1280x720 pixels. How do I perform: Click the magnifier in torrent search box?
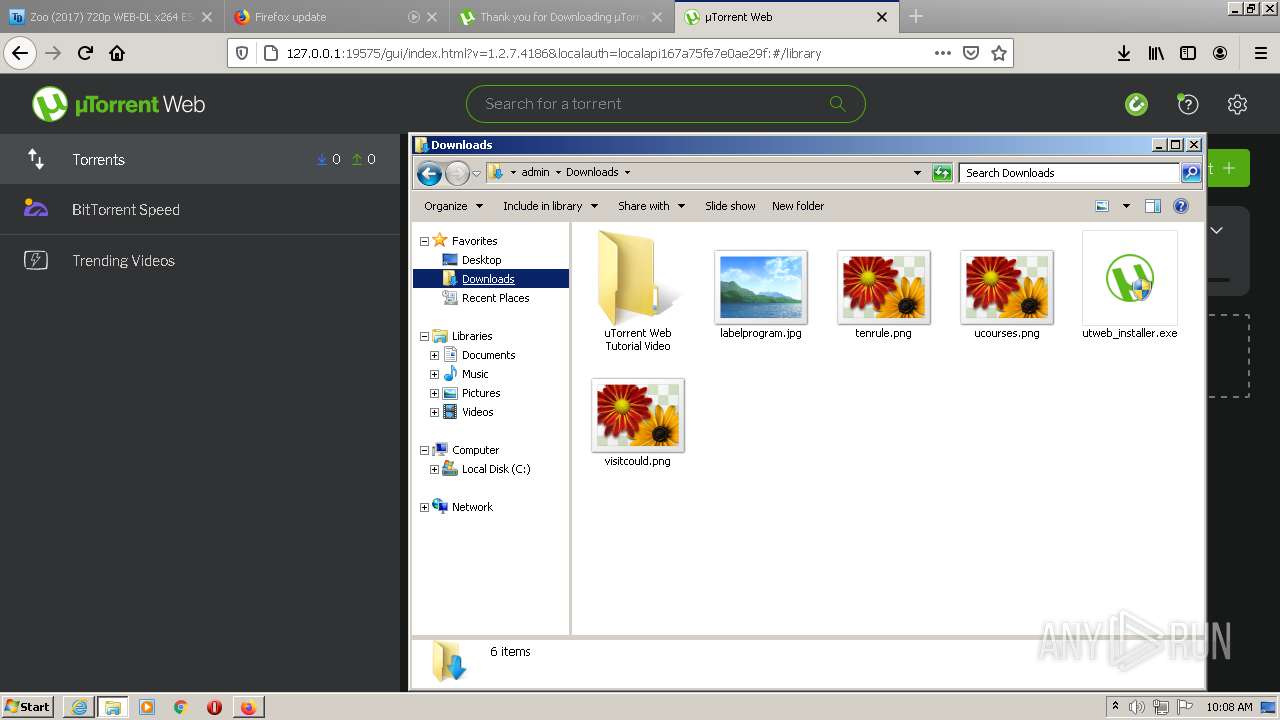837,104
